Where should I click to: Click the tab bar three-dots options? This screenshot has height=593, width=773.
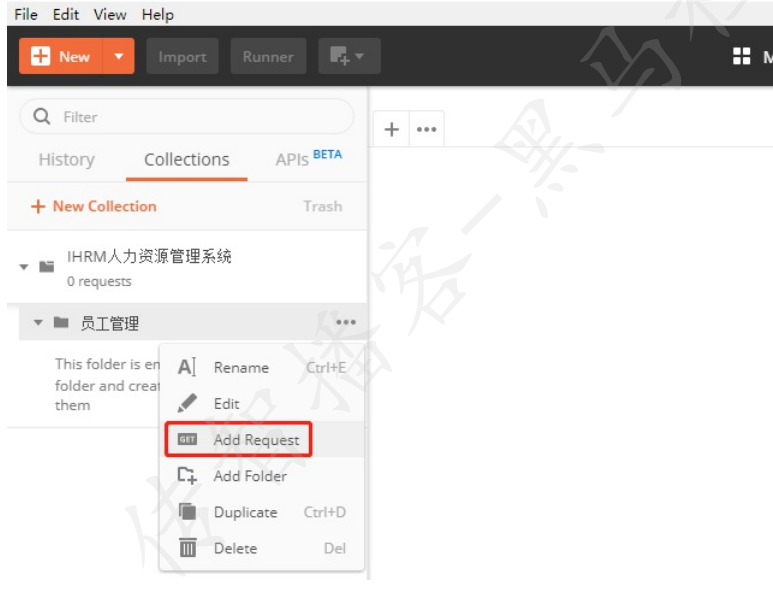point(426,129)
